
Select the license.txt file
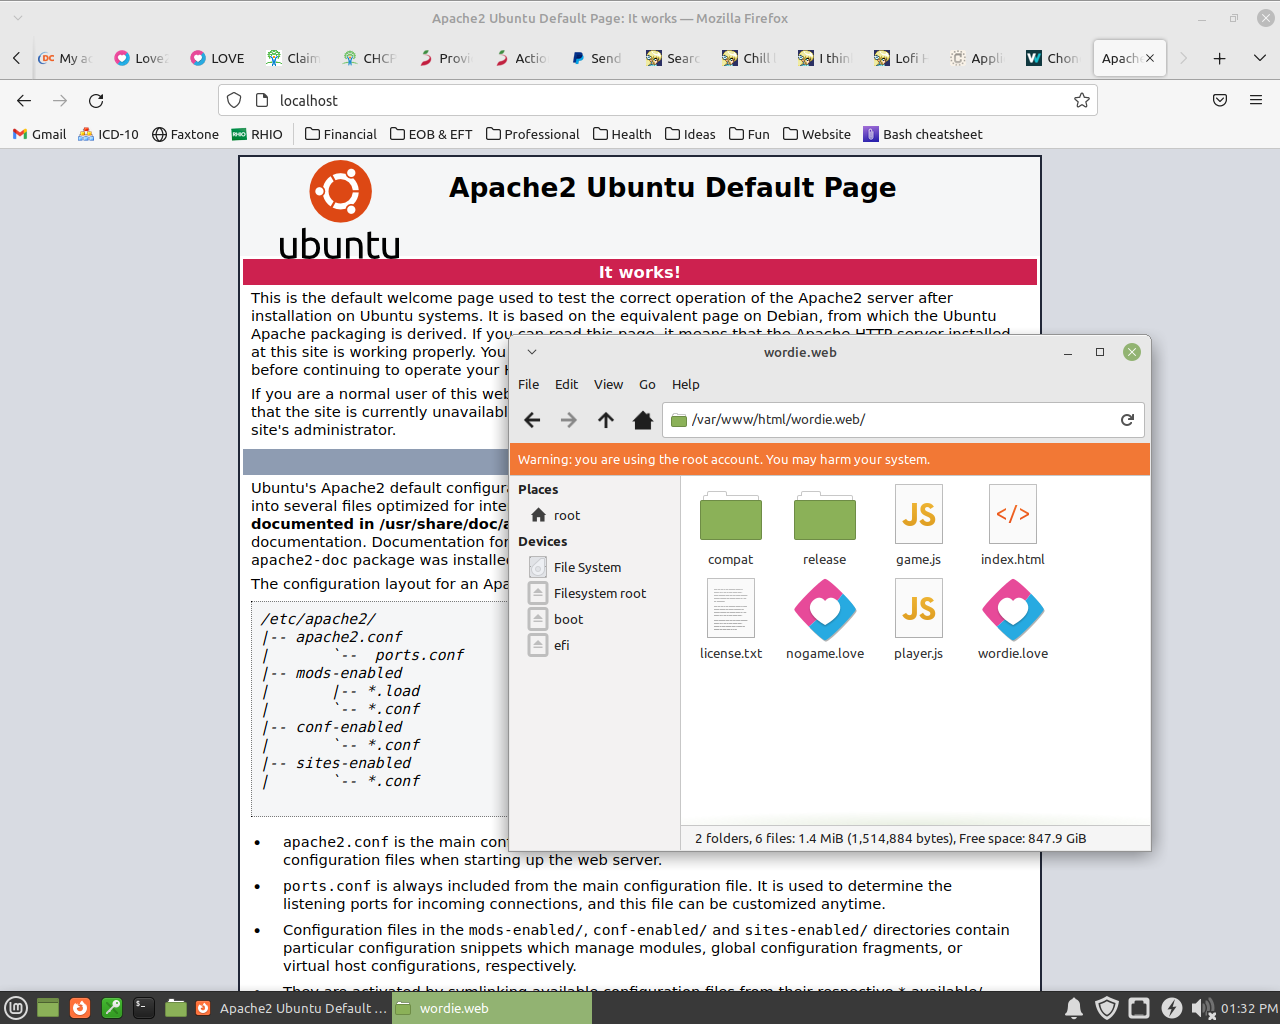(730, 608)
